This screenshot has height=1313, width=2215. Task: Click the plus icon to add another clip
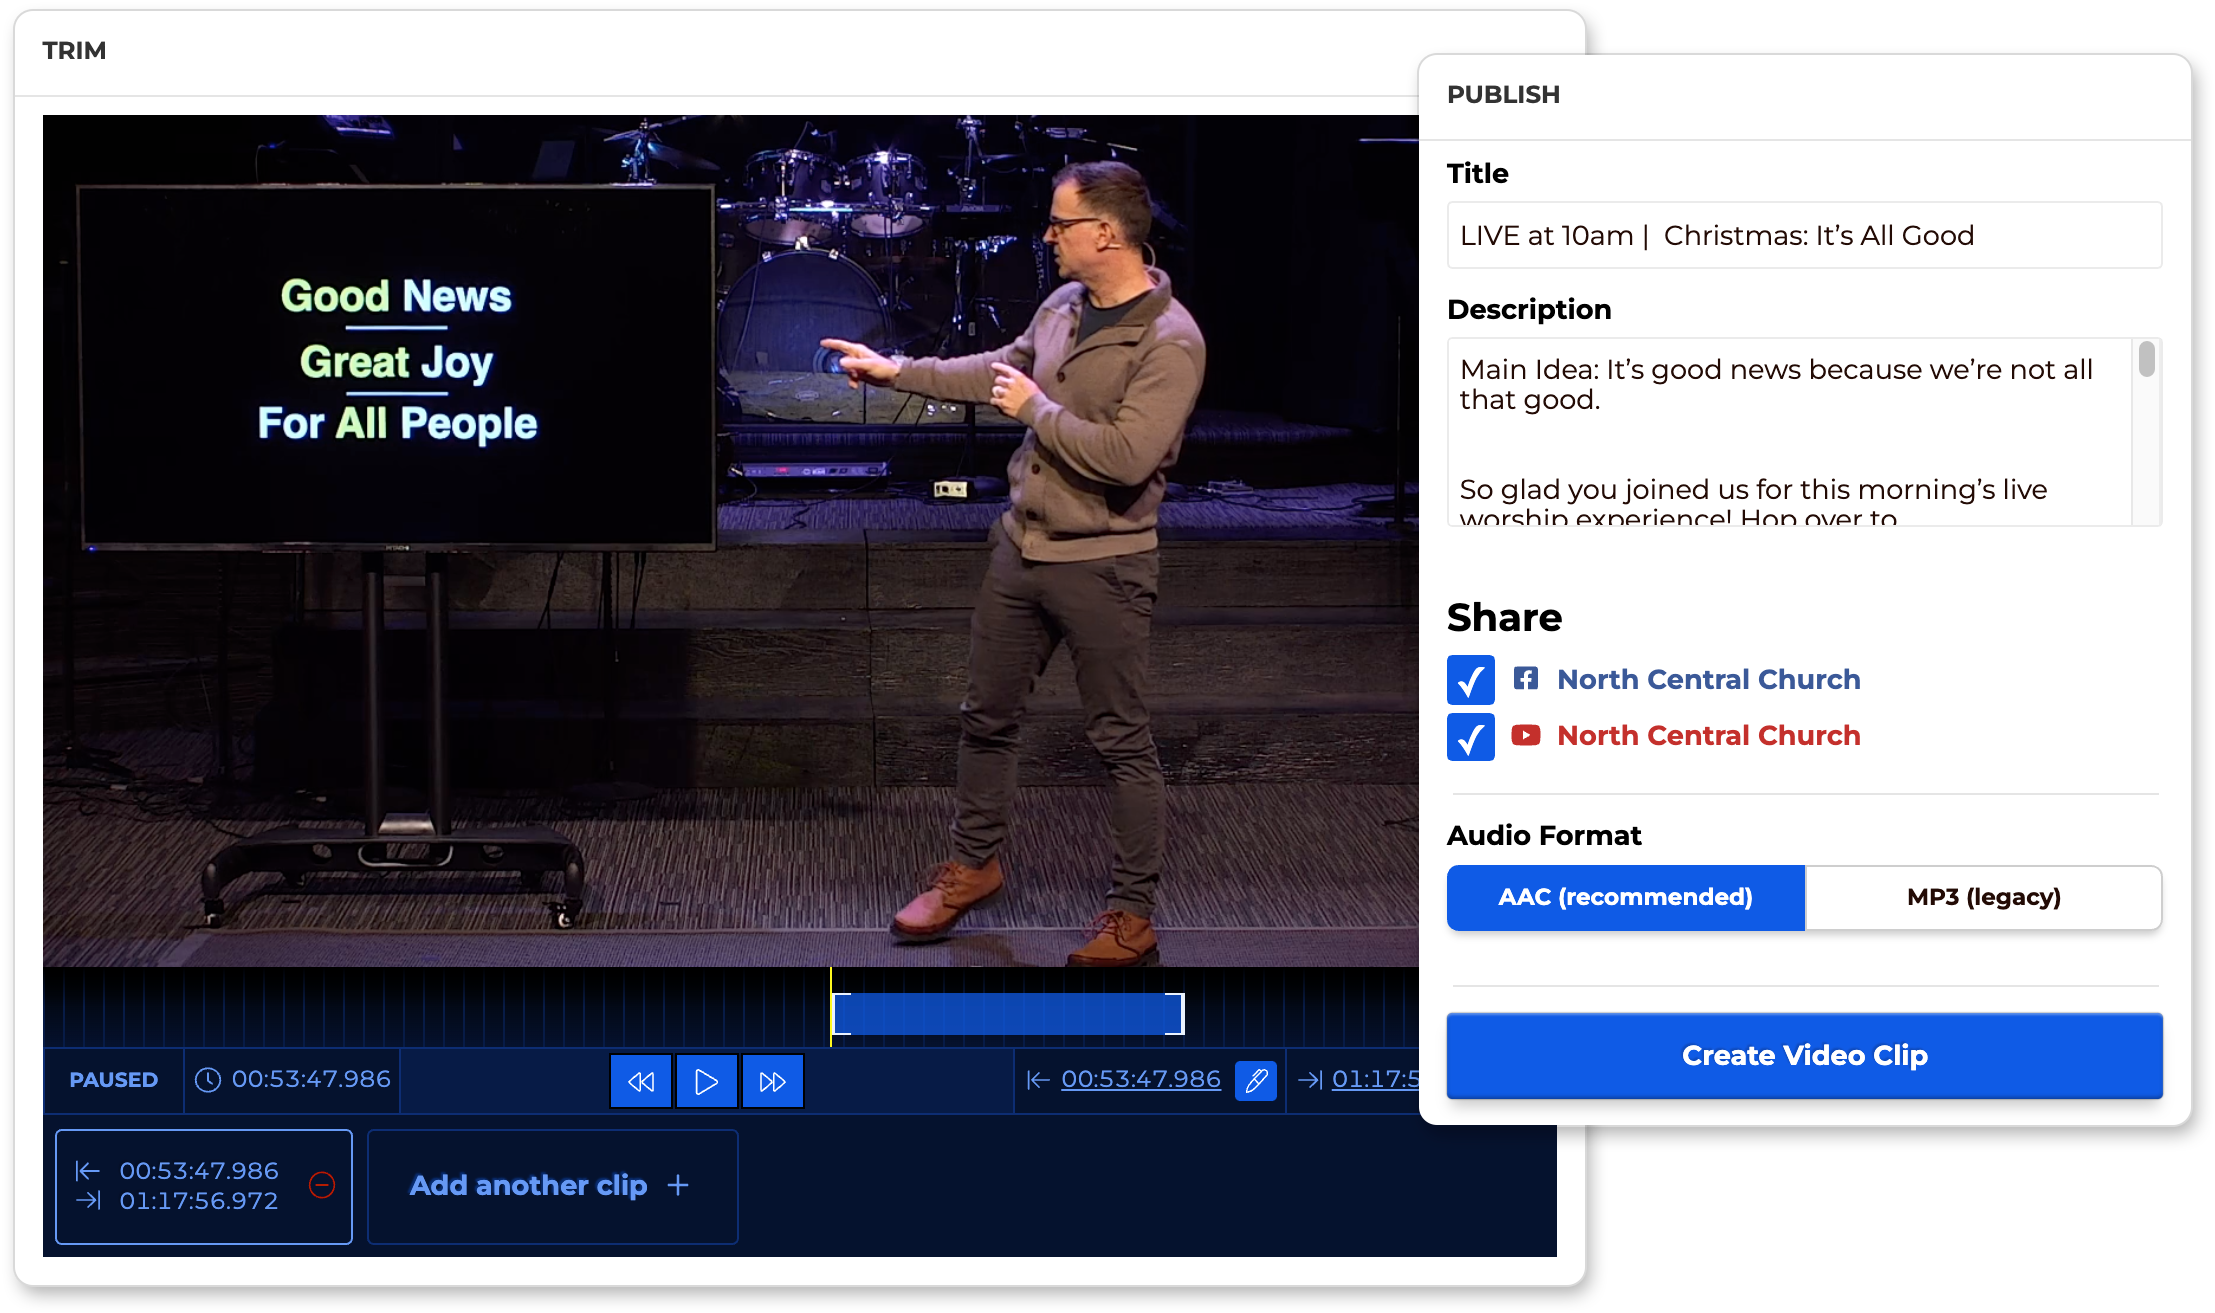point(678,1185)
